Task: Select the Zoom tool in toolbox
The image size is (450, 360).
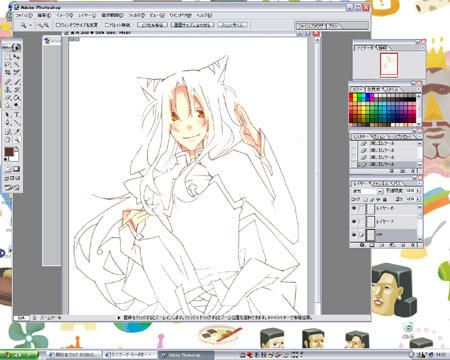Action: coord(17,140)
